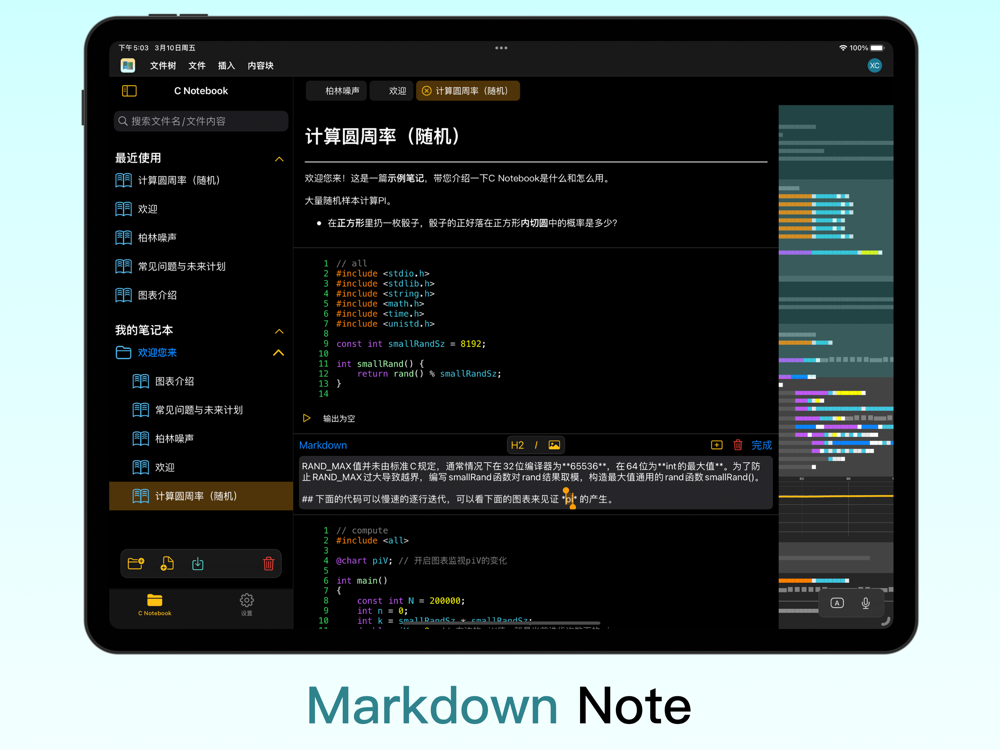Click the three dots multitasking indicator
This screenshot has height=750, width=1000.
click(x=501, y=48)
